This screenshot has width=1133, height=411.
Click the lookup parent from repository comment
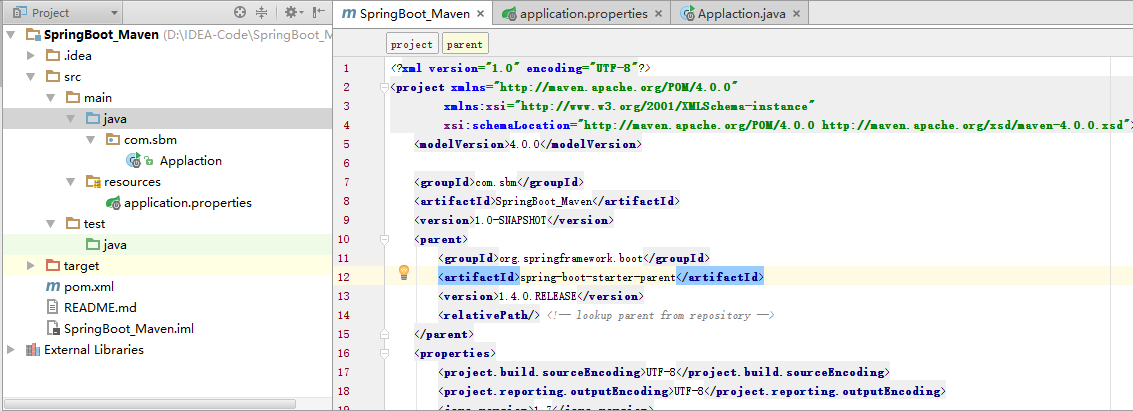click(x=660, y=315)
